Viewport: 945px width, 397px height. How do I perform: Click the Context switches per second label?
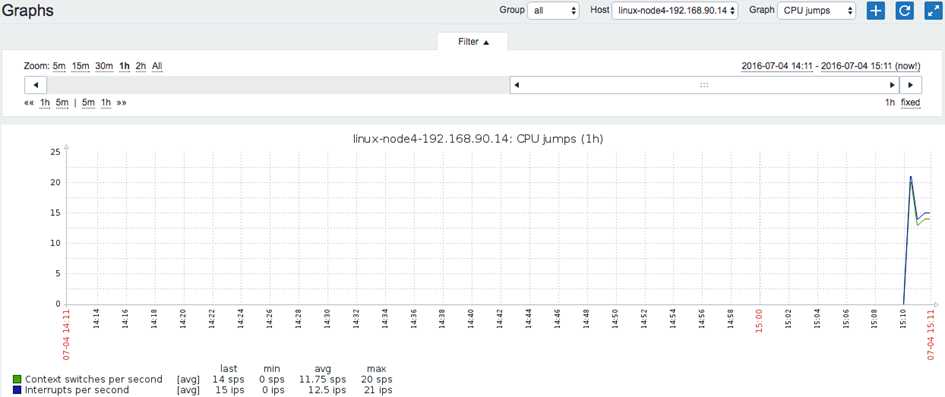pos(93,379)
